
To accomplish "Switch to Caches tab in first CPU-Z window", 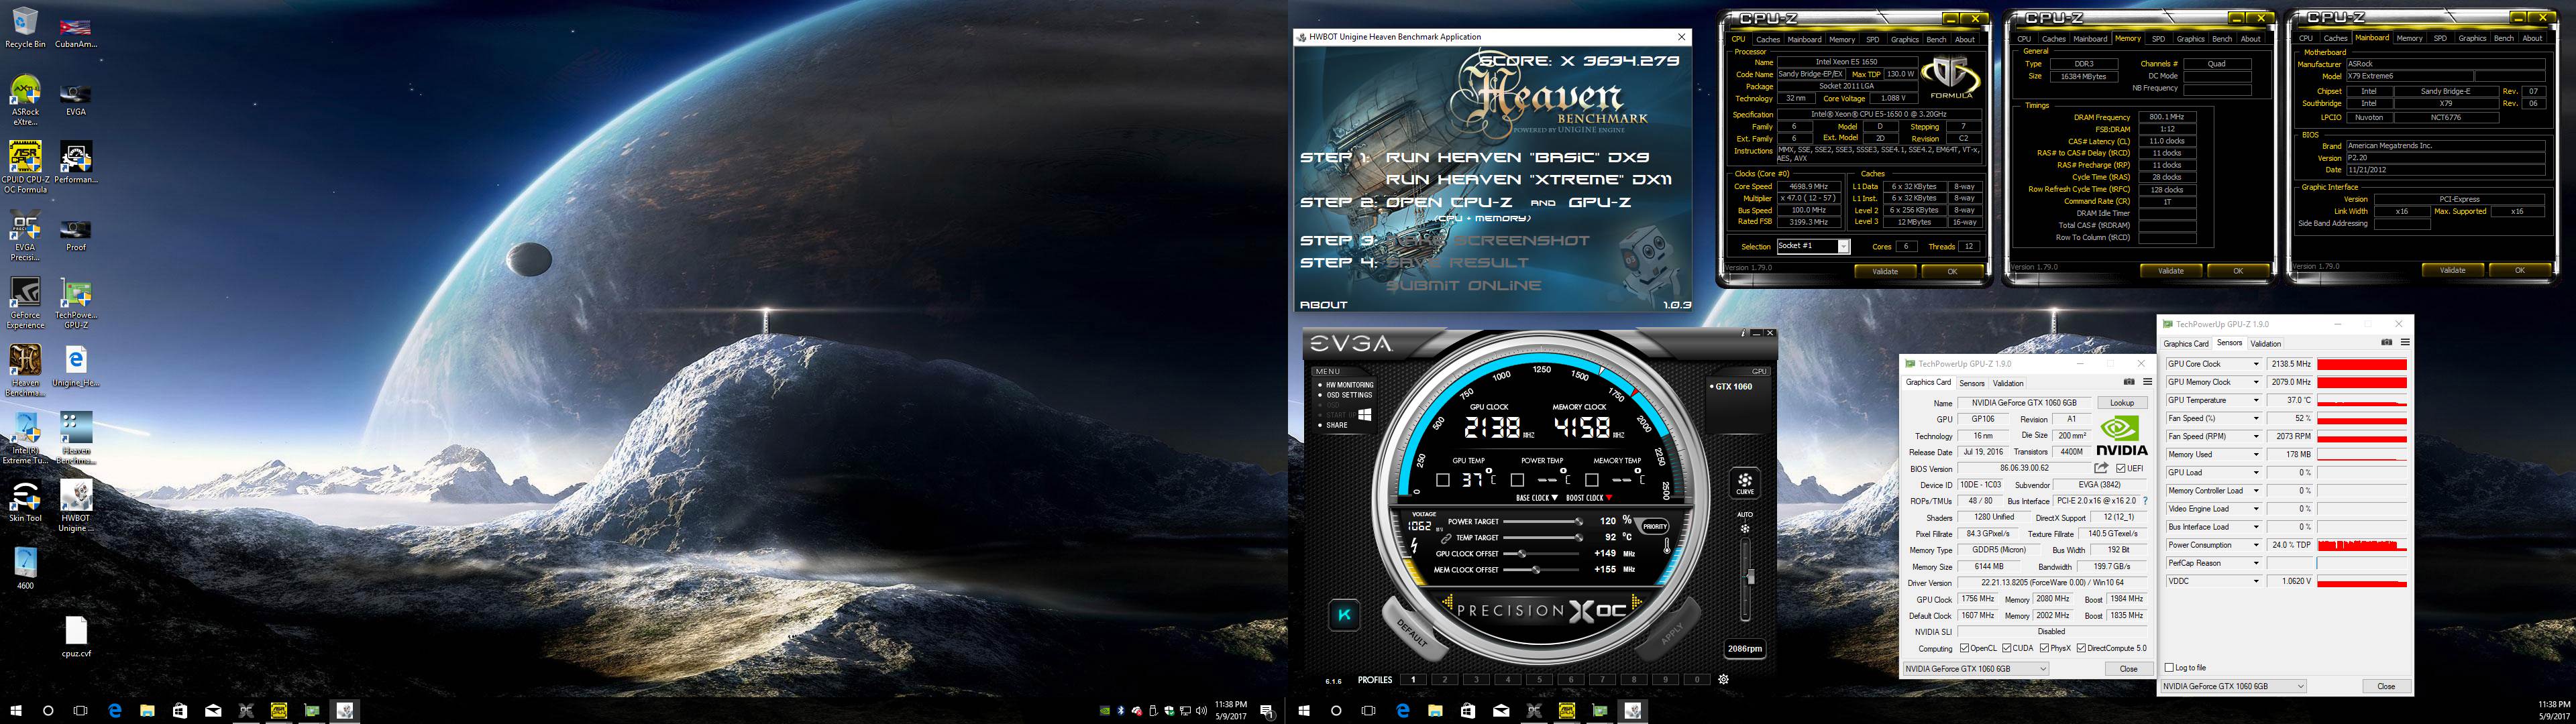I will (x=1768, y=39).
